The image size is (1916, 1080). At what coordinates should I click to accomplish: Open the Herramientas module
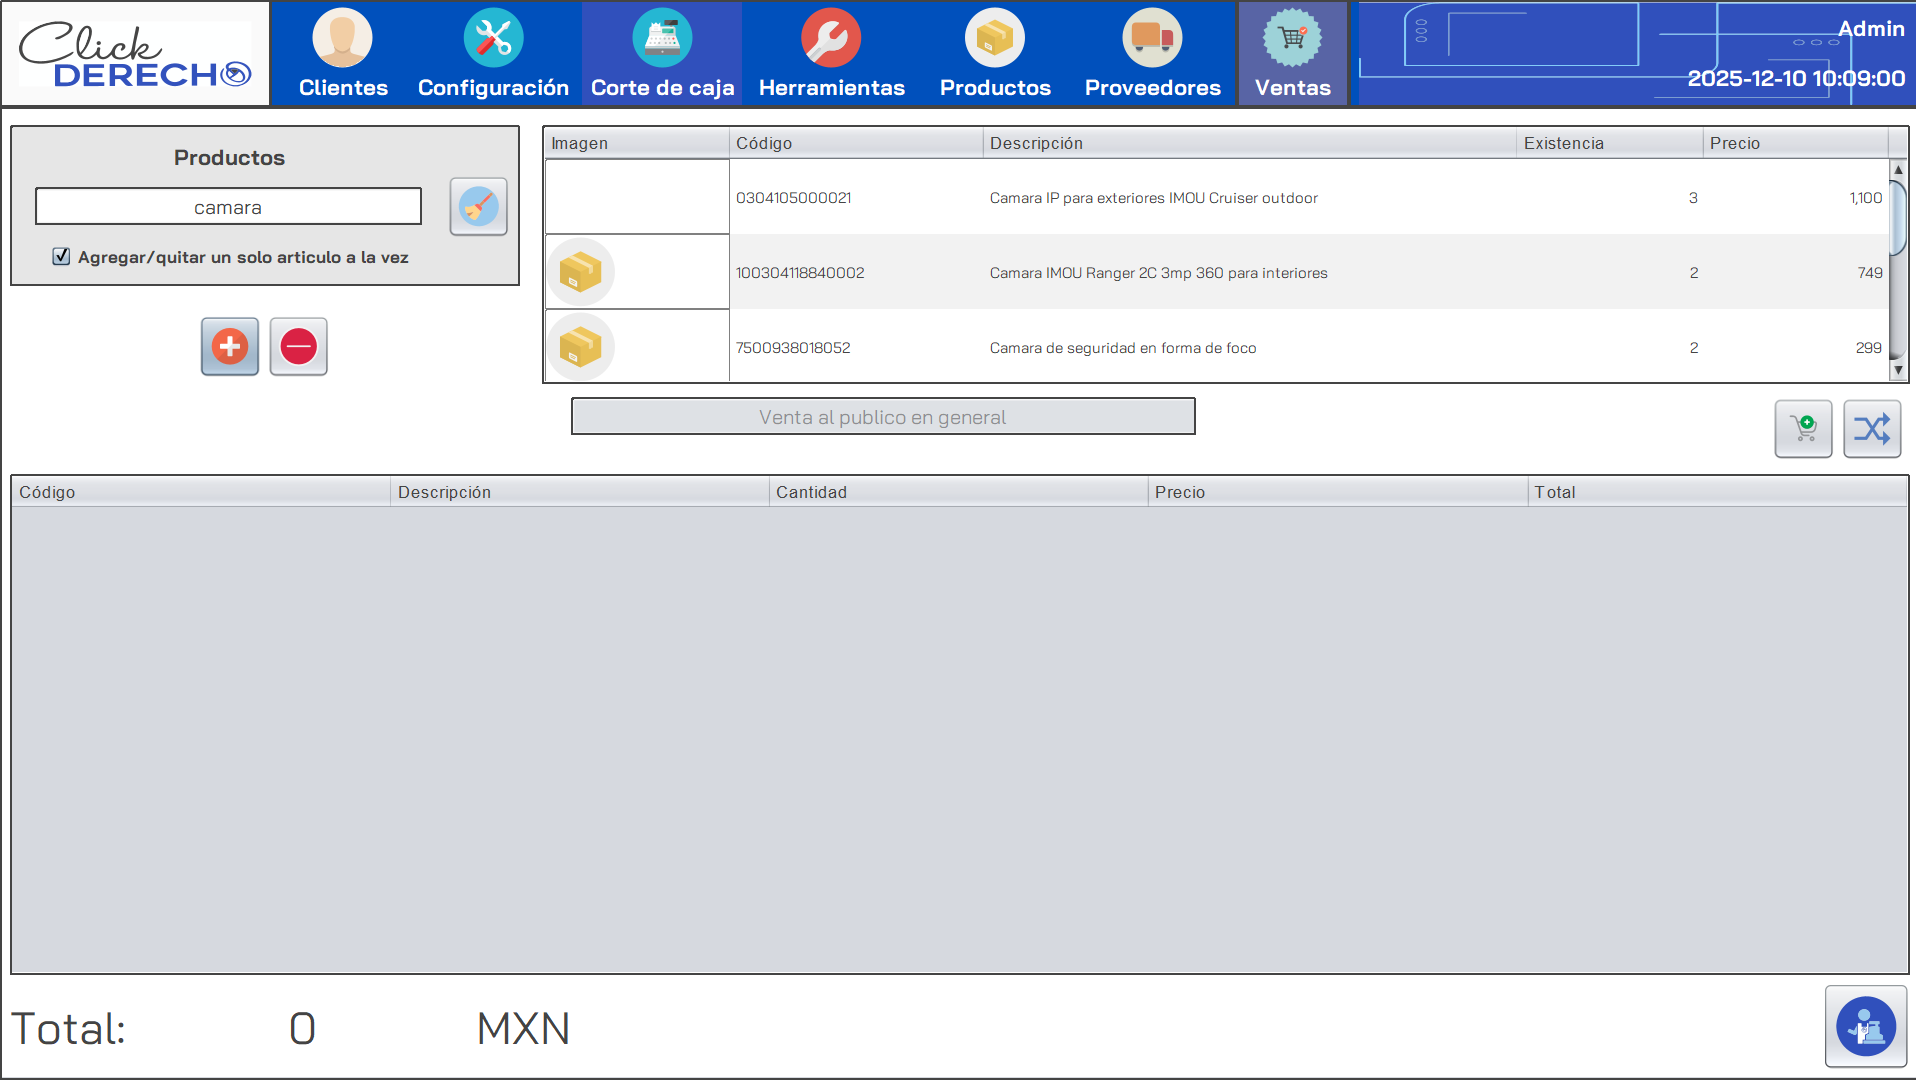tap(831, 54)
